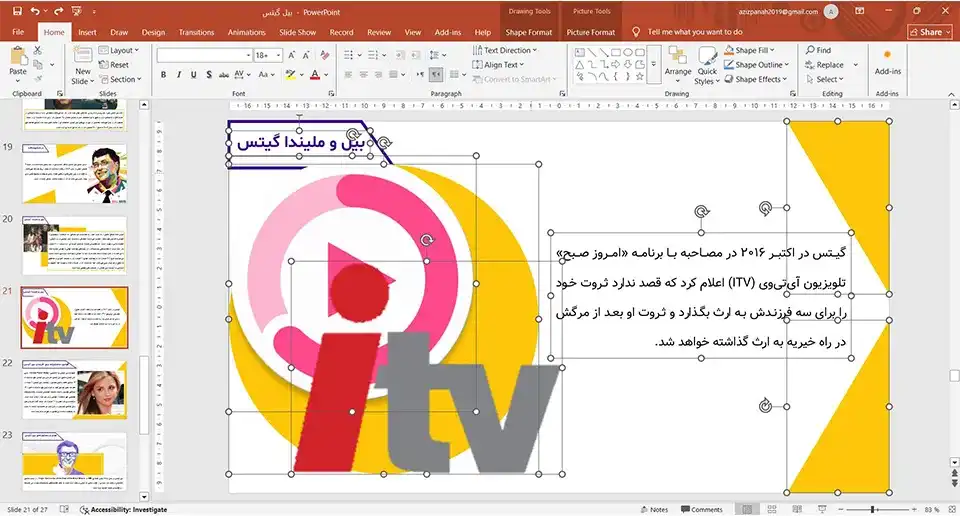This screenshot has width=960, height=516.
Task: Cut the selection with the scissors icon
Action: 37,51
